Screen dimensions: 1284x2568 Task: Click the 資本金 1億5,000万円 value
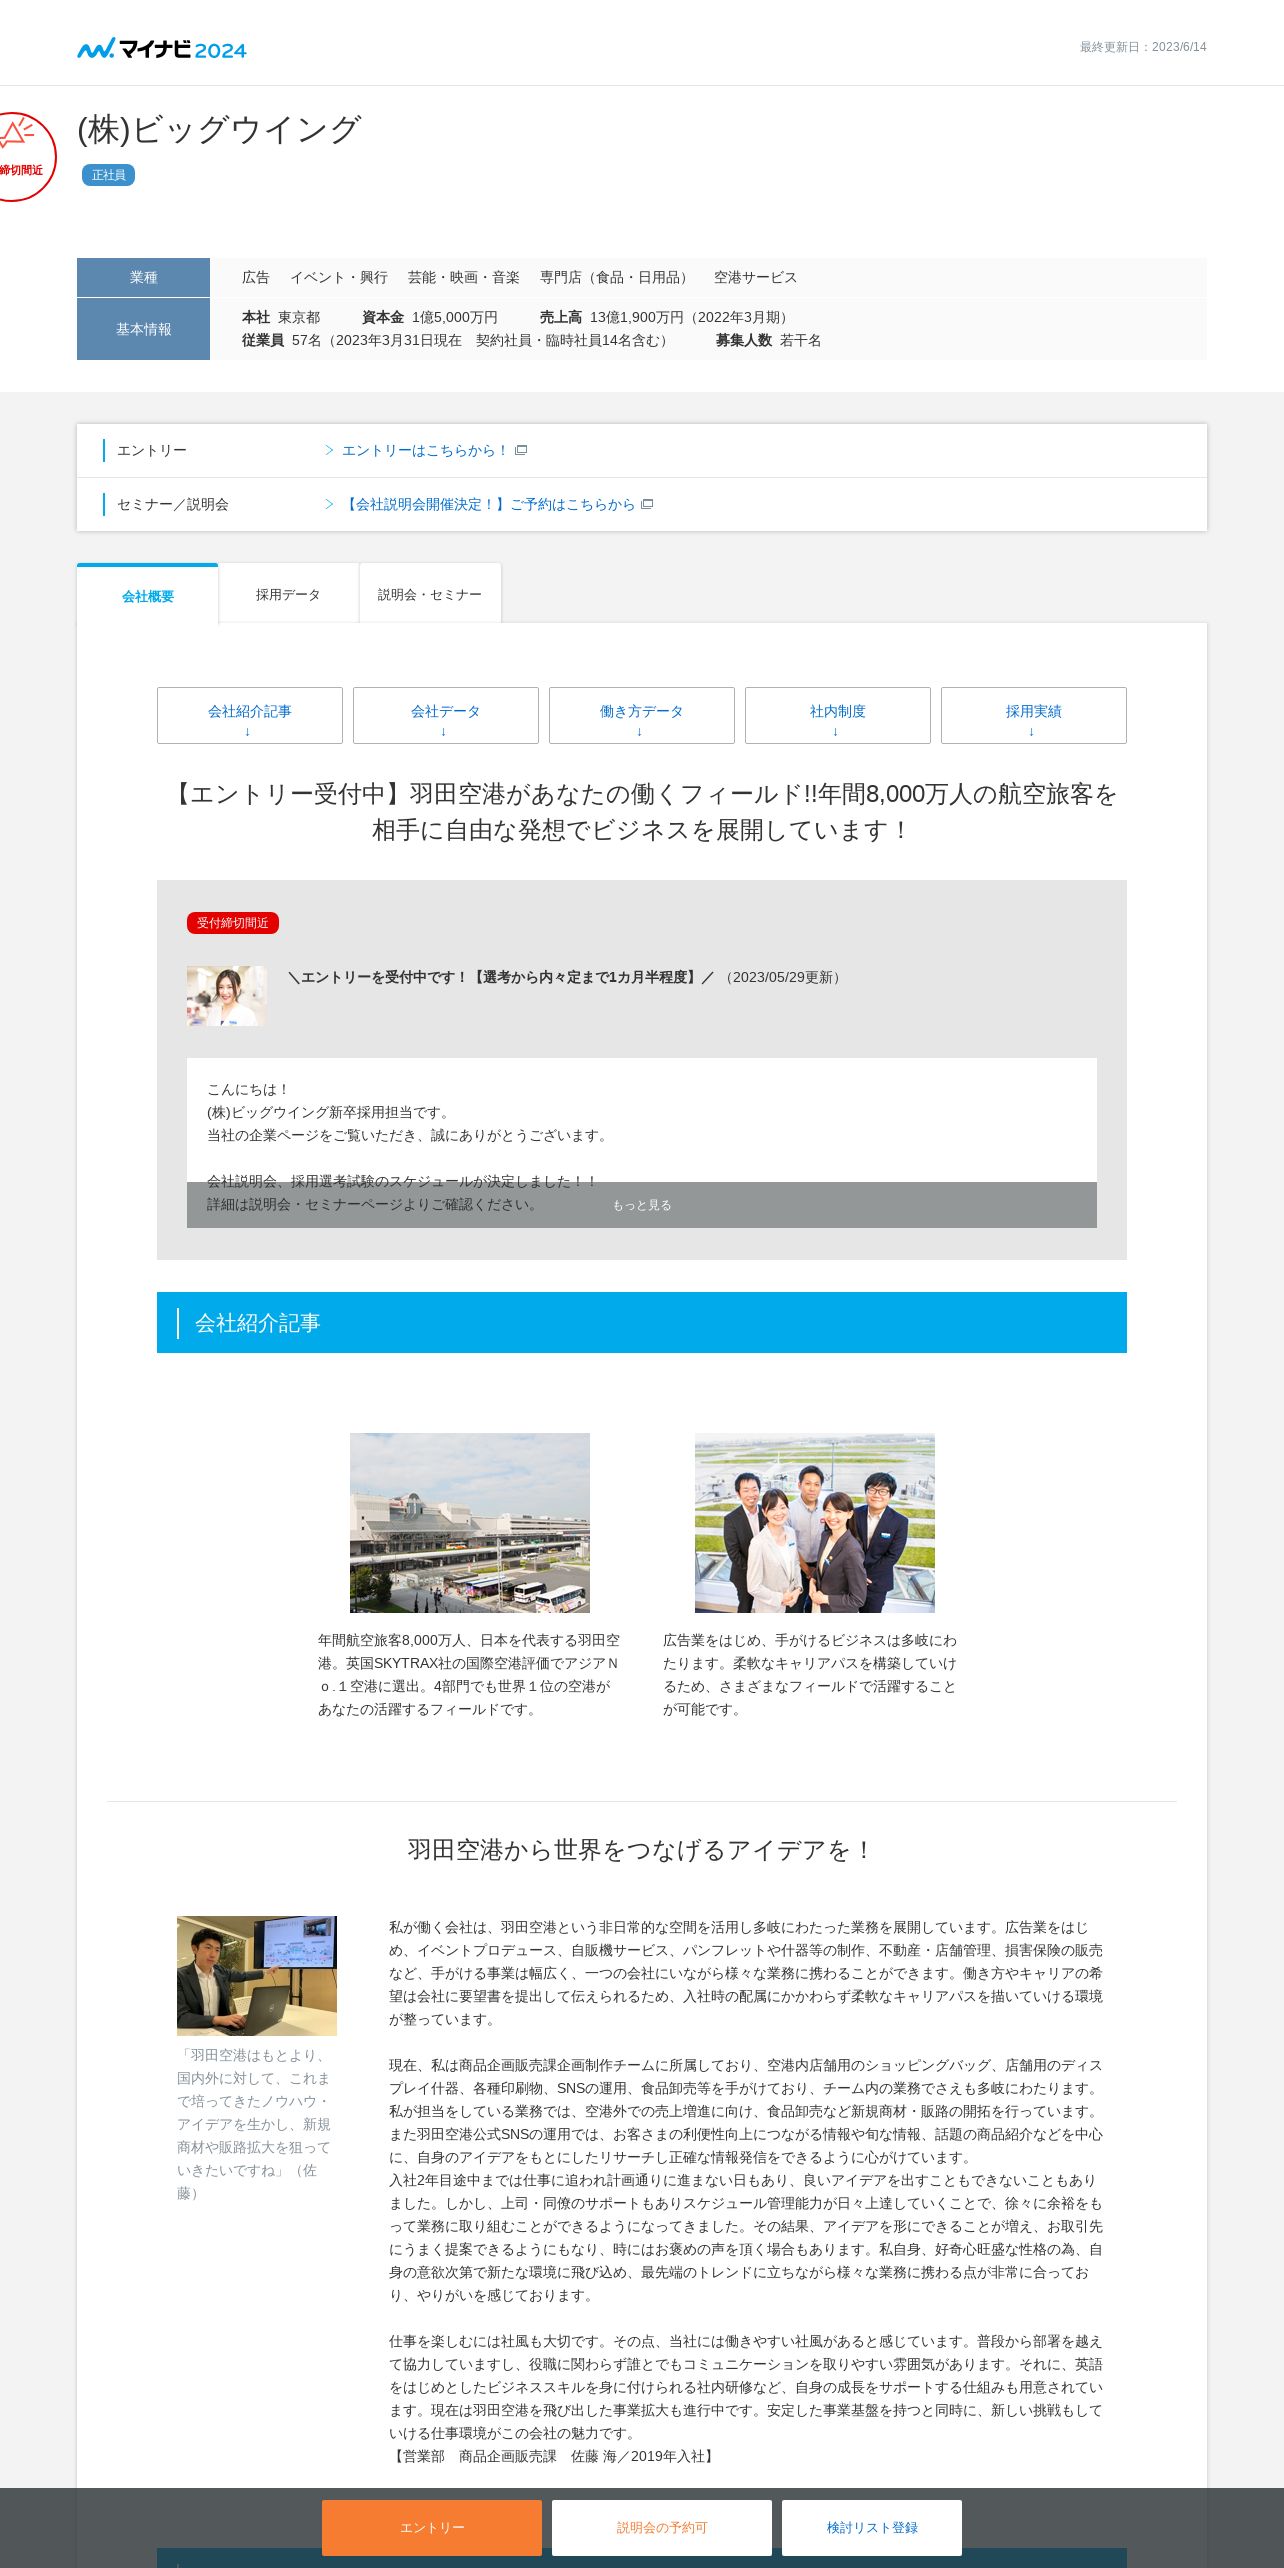pos(430,317)
